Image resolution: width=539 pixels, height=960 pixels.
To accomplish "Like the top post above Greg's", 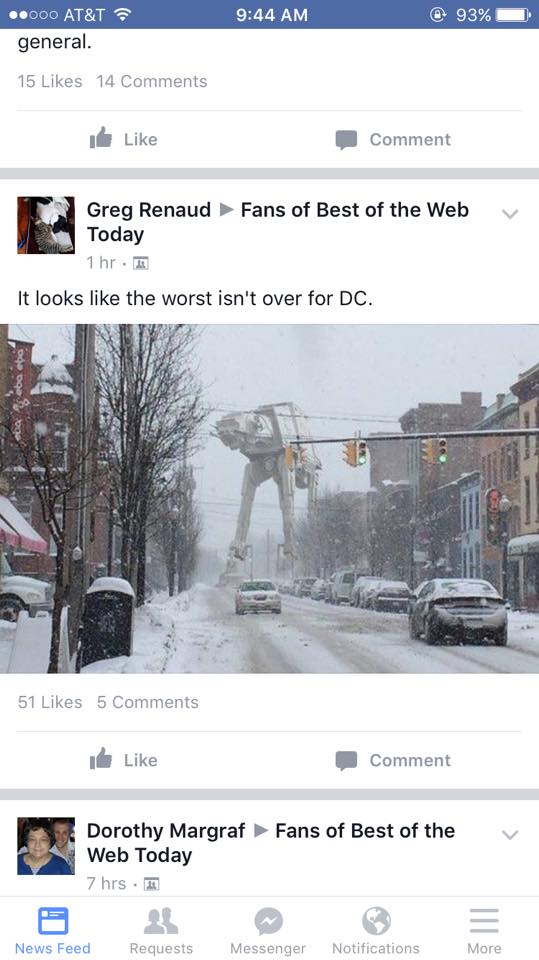I will click(x=124, y=139).
